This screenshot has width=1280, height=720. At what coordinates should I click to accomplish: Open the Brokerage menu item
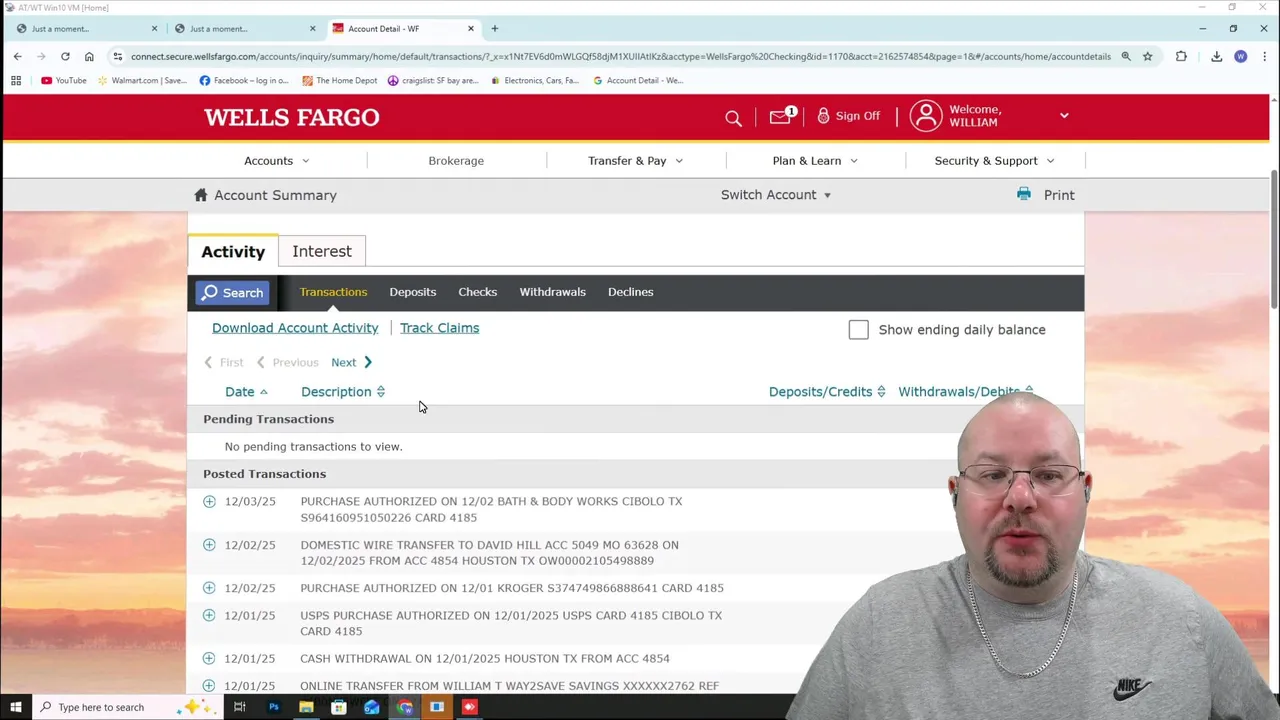pyautogui.click(x=456, y=160)
